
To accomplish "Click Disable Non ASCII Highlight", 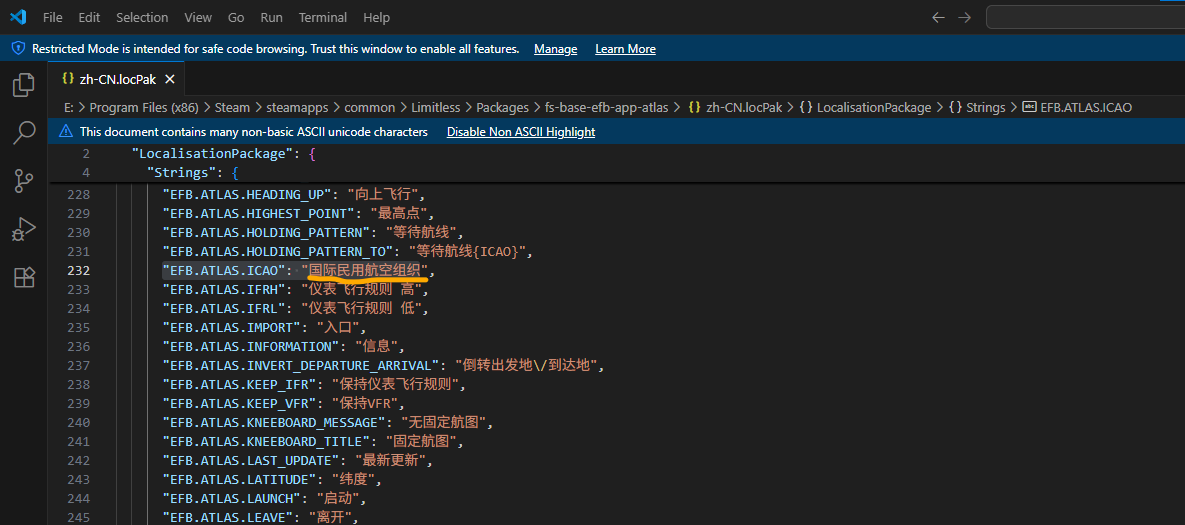I will click(x=520, y=132).
